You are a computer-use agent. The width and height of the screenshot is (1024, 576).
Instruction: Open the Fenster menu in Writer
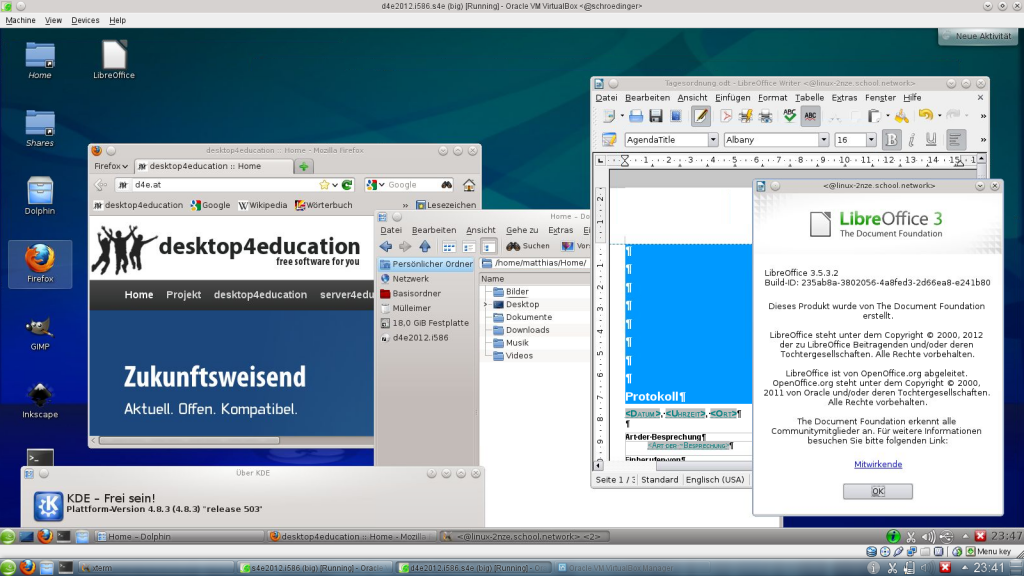click(880, 98)
